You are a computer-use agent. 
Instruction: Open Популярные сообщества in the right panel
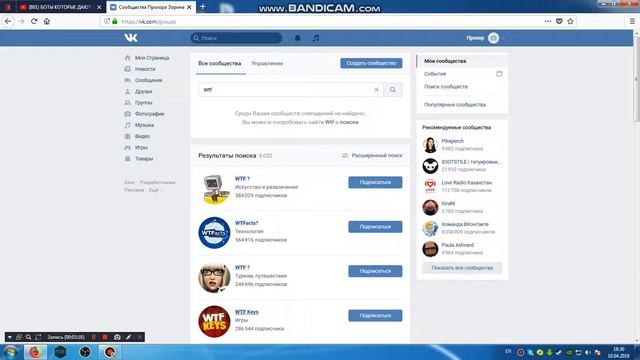click(x=455, y=105)
